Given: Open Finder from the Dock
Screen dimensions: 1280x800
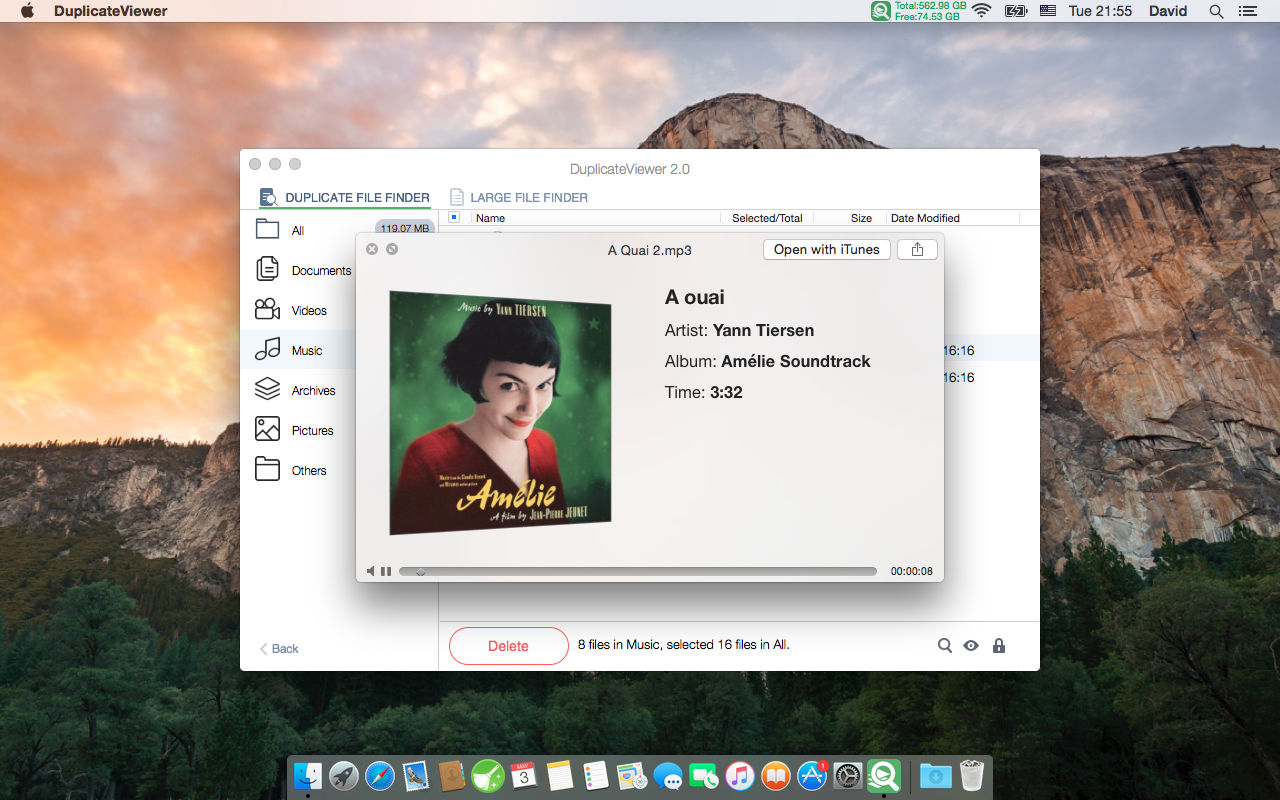Looking at the screenshot, I should tap(308, 775).
